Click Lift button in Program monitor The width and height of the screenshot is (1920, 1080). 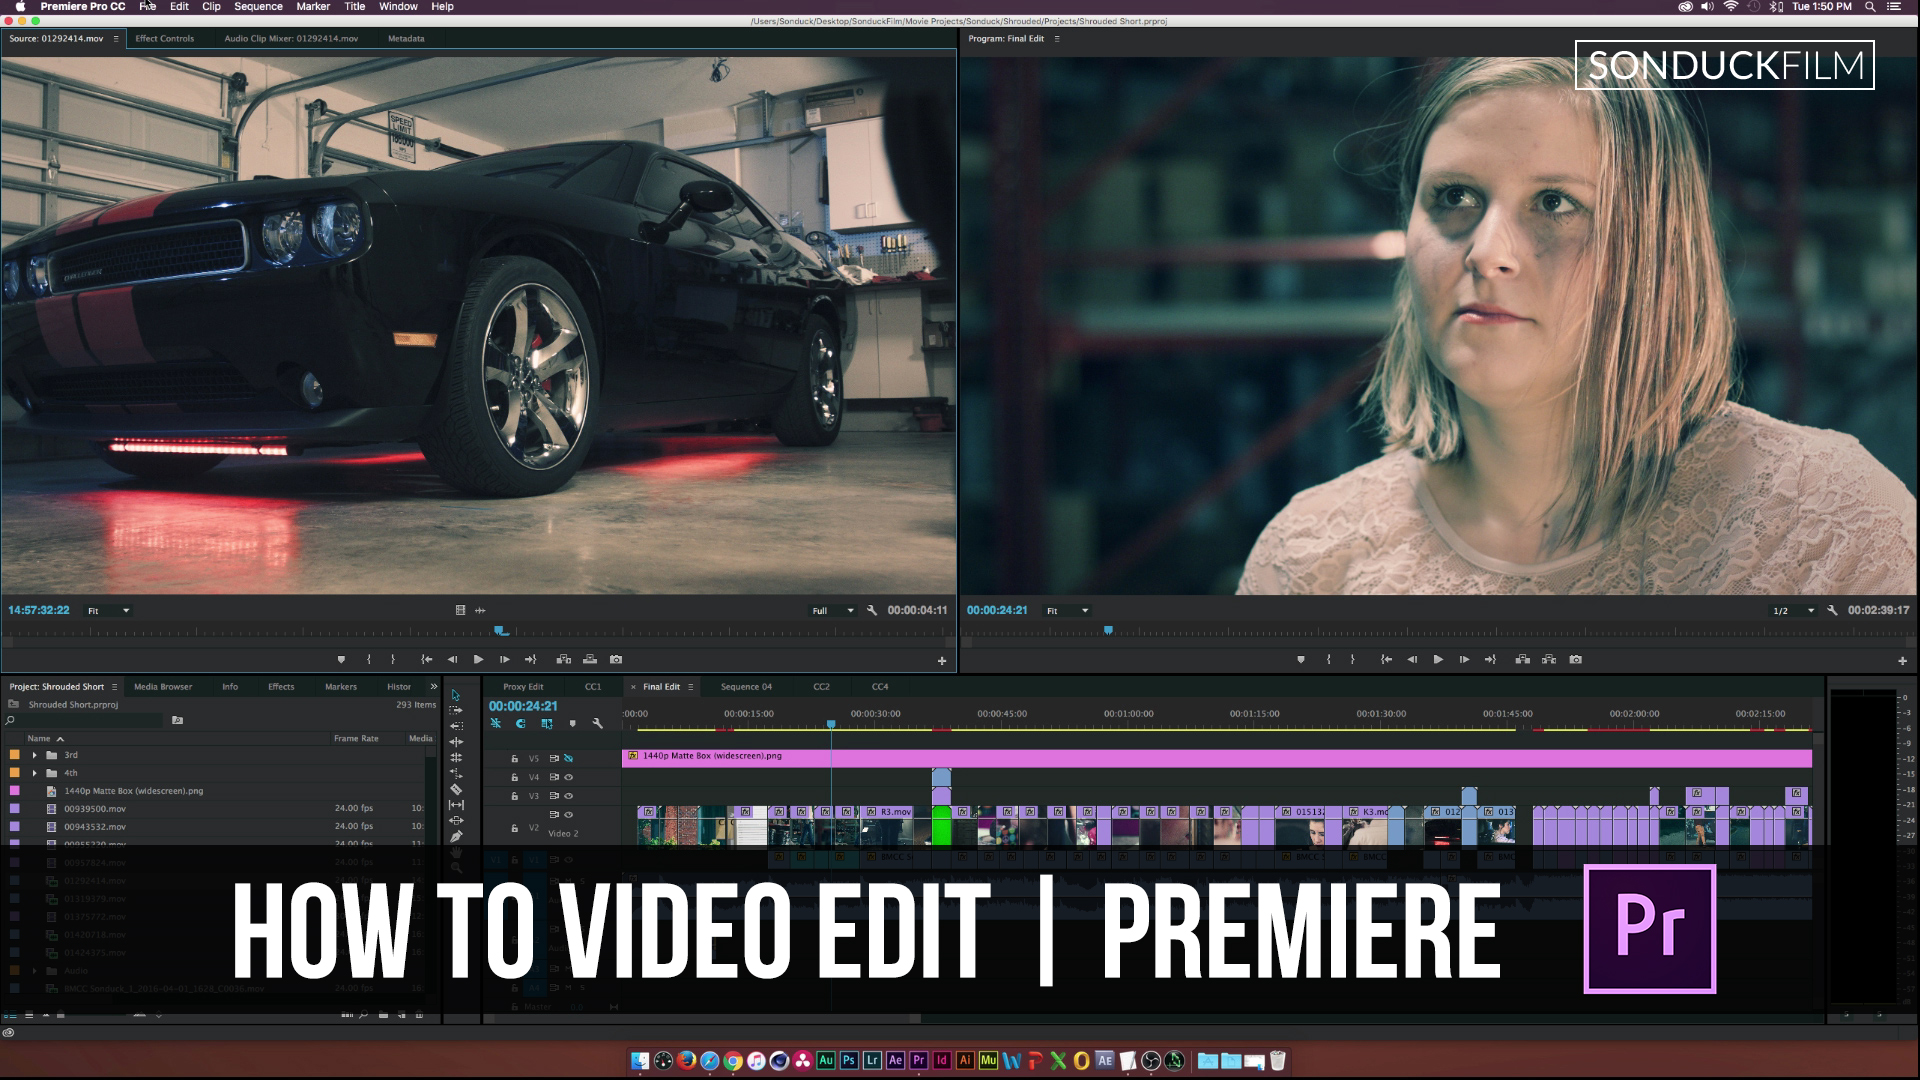(x=1523, y=660)
